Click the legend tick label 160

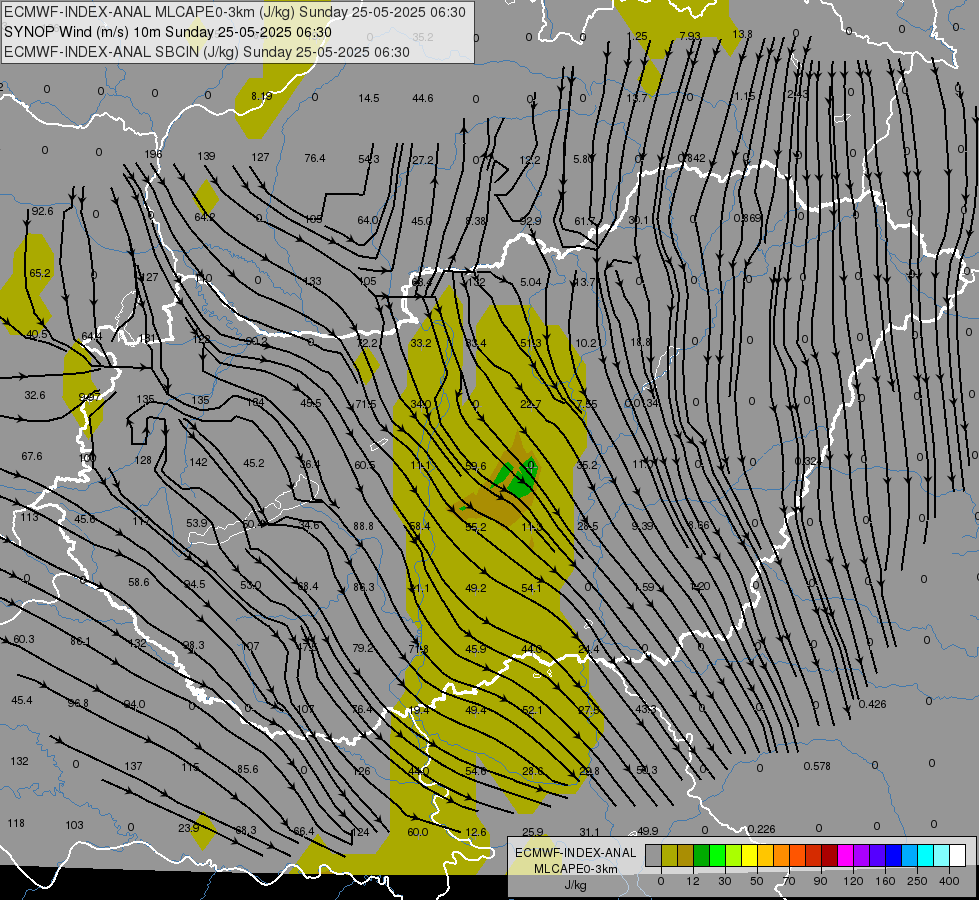click(x=885, y=881)
